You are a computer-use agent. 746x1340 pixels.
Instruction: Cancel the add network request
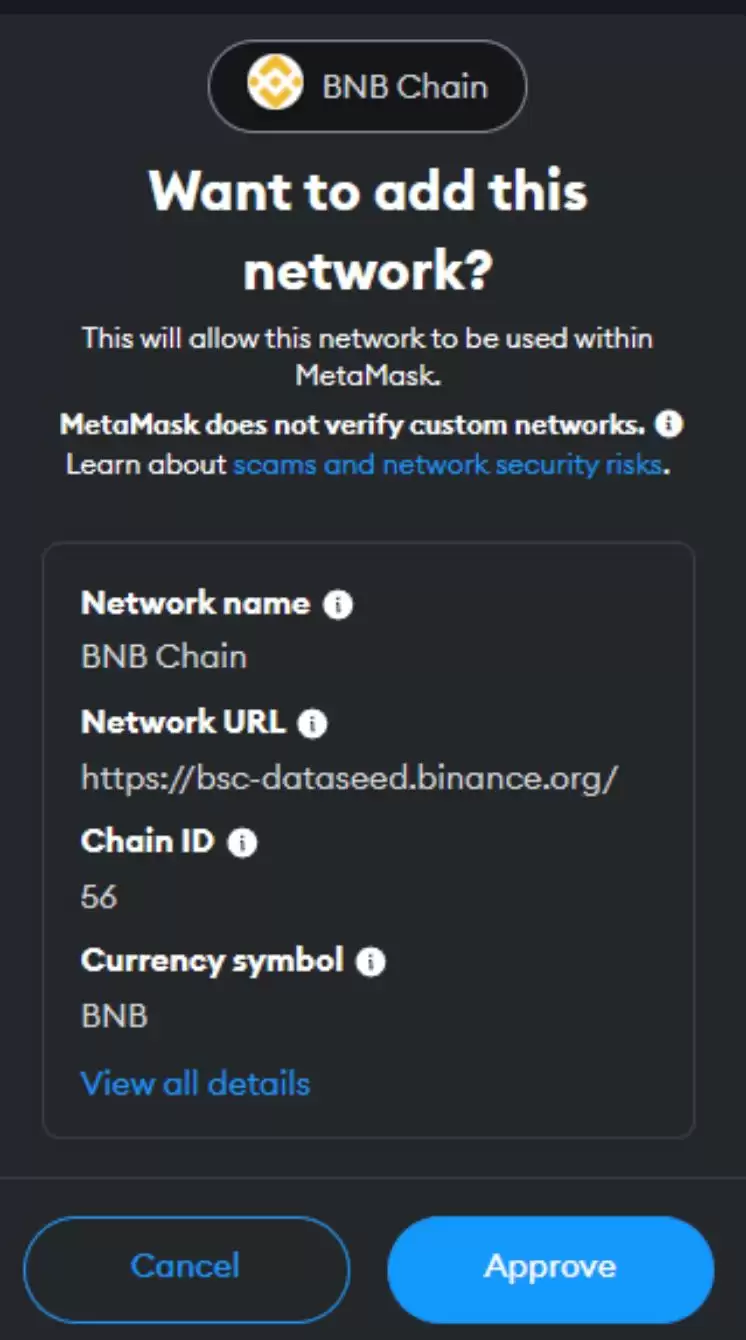(185, 1266)
